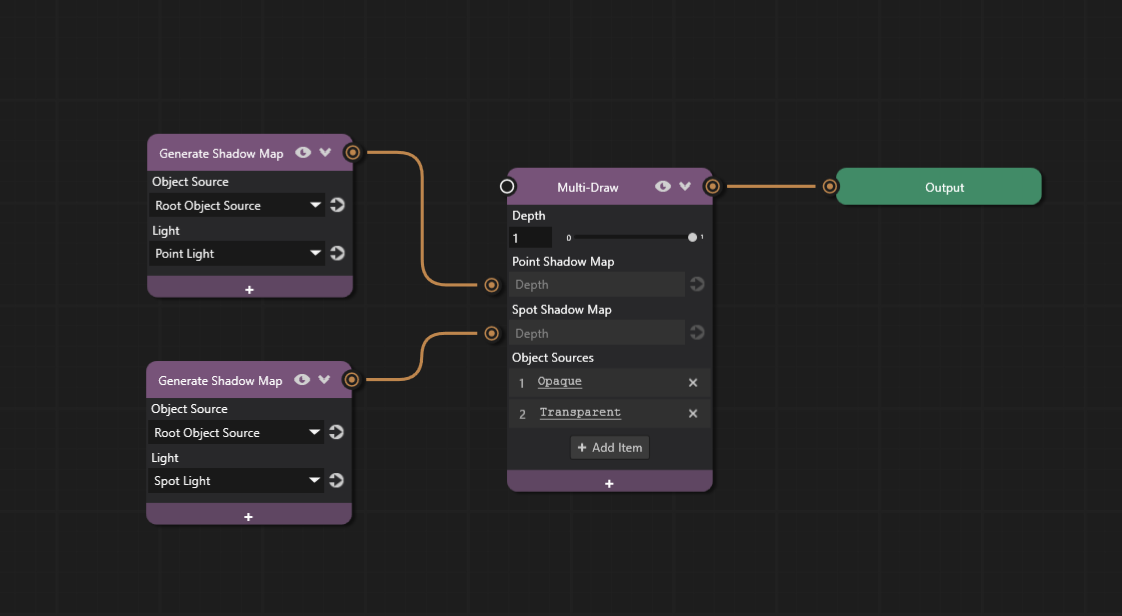Click the Depth slider handle
Screen dimensions: 1122x616
[692, 237]
